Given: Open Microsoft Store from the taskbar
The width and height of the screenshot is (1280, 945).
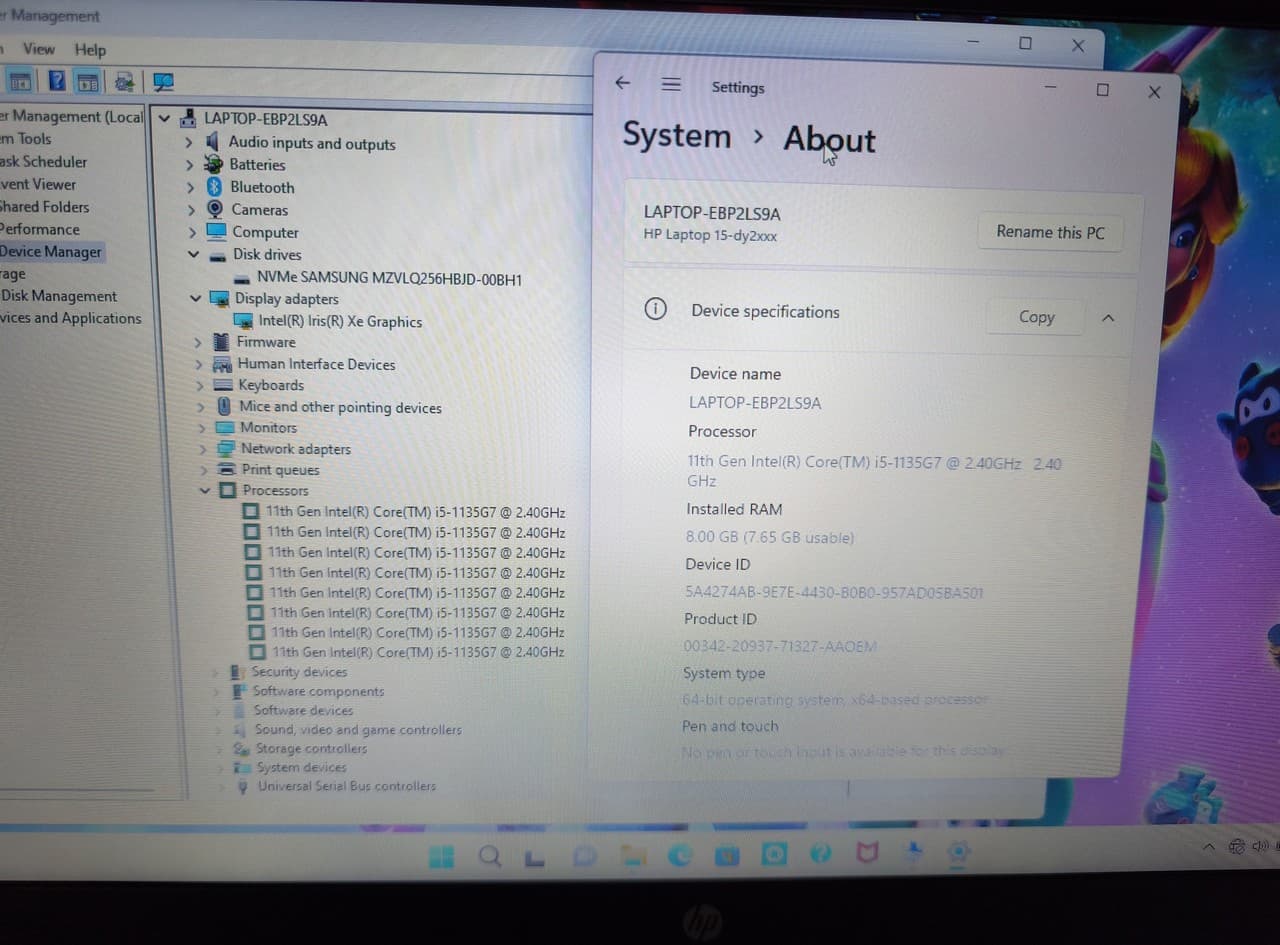Looking at the screenshot, I should pos(727,855).
